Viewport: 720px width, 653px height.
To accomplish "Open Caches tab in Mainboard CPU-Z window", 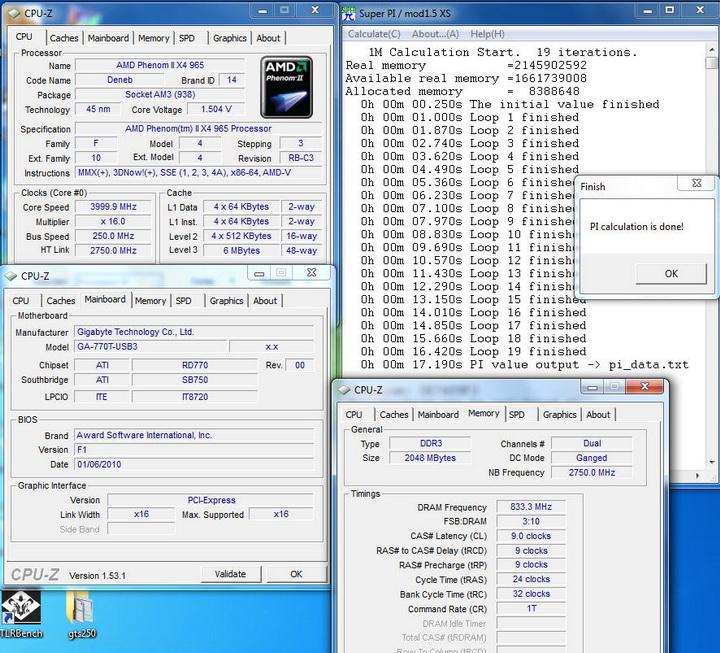I will coord(61,301).
